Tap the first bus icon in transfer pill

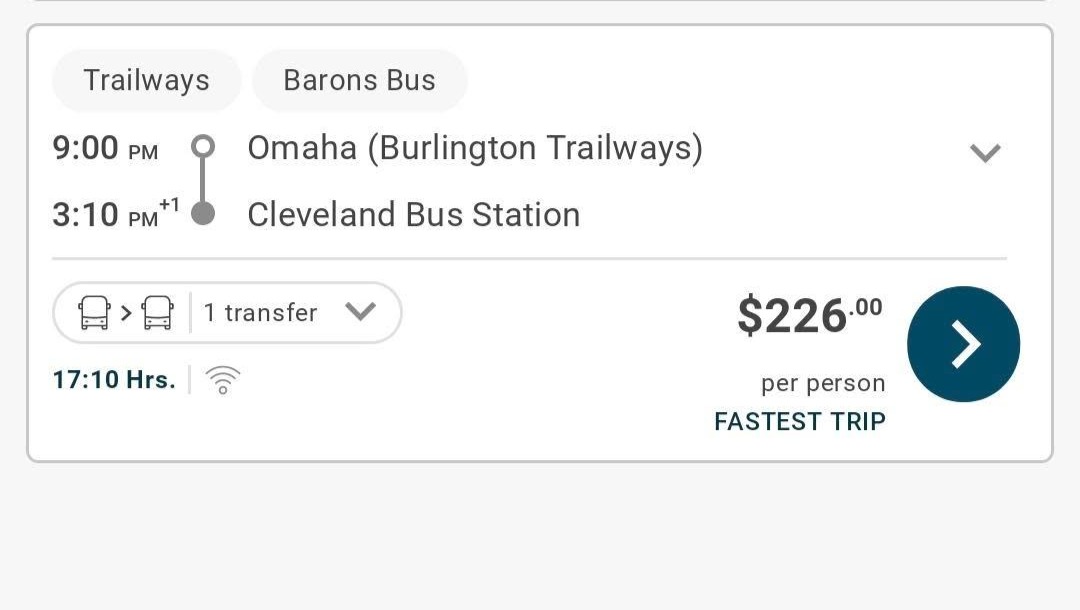[94, 313]
